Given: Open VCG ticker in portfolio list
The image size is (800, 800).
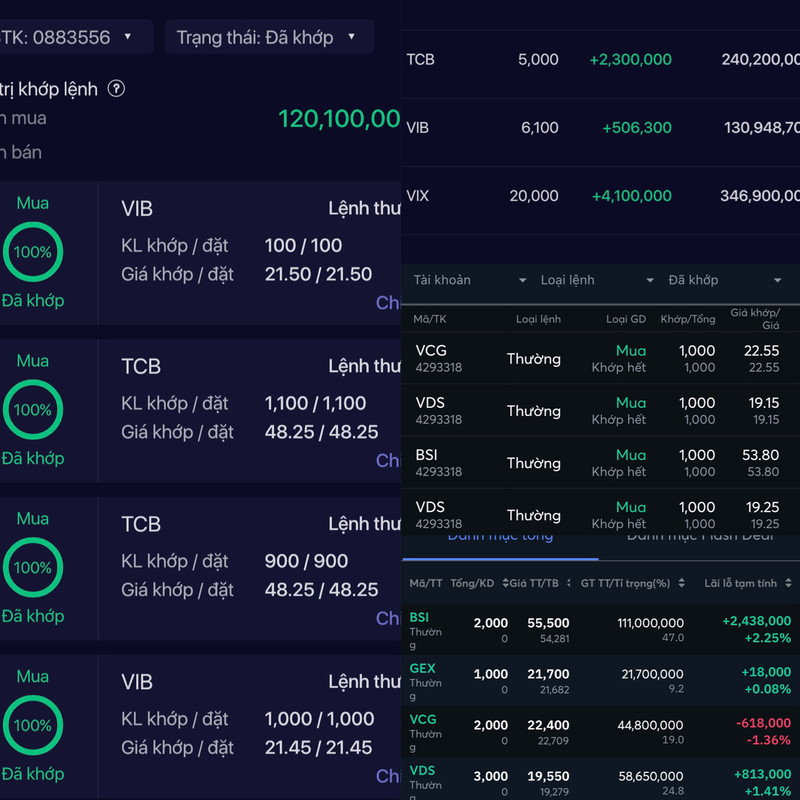Looking at the screenshot, I should [422, 719].
